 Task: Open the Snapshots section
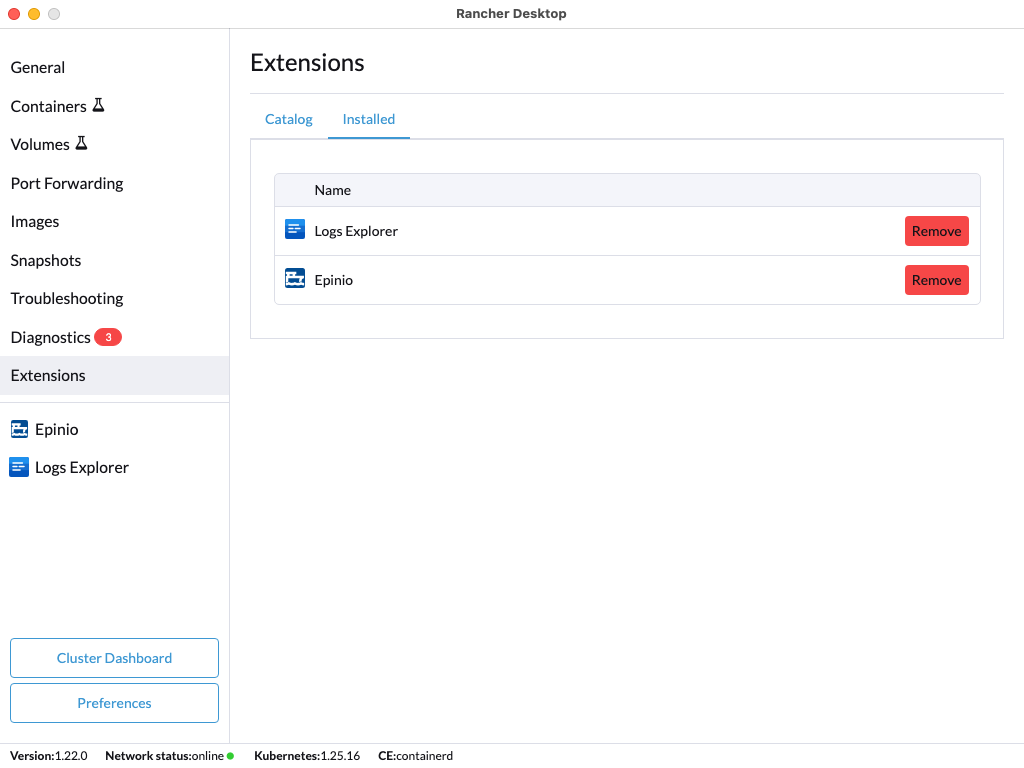tap(46, 260)
